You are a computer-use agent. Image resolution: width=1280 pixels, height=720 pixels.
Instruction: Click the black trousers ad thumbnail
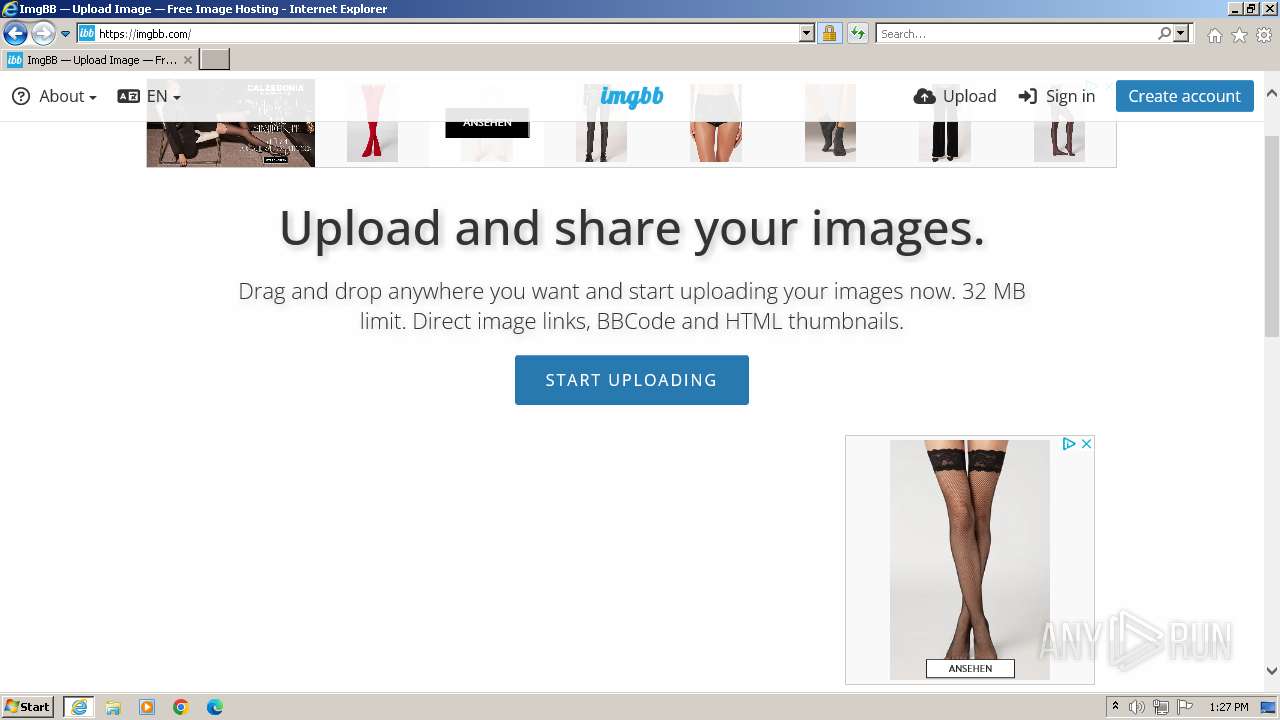point(945,123)
